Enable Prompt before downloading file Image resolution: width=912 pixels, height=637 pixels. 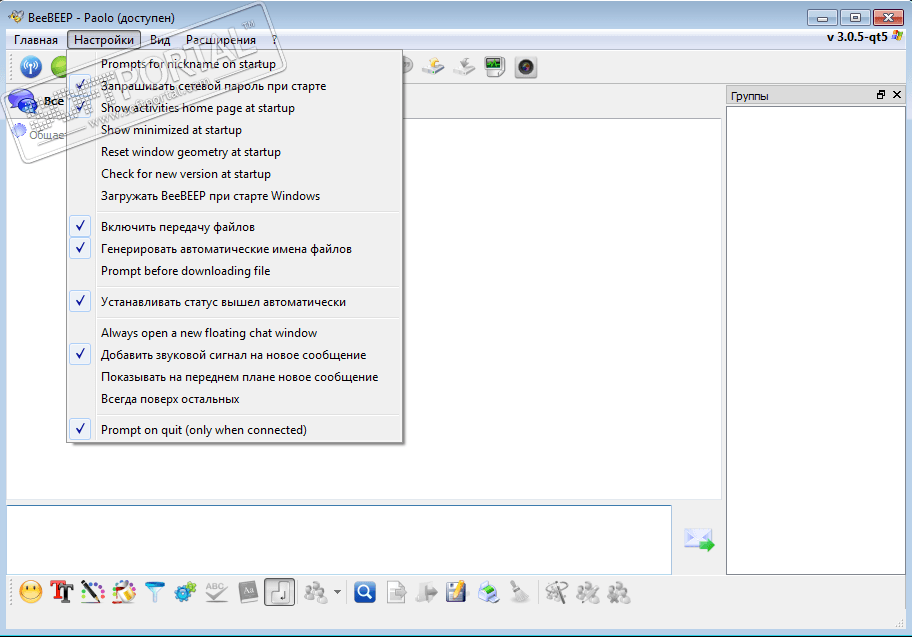coord(234,271)
